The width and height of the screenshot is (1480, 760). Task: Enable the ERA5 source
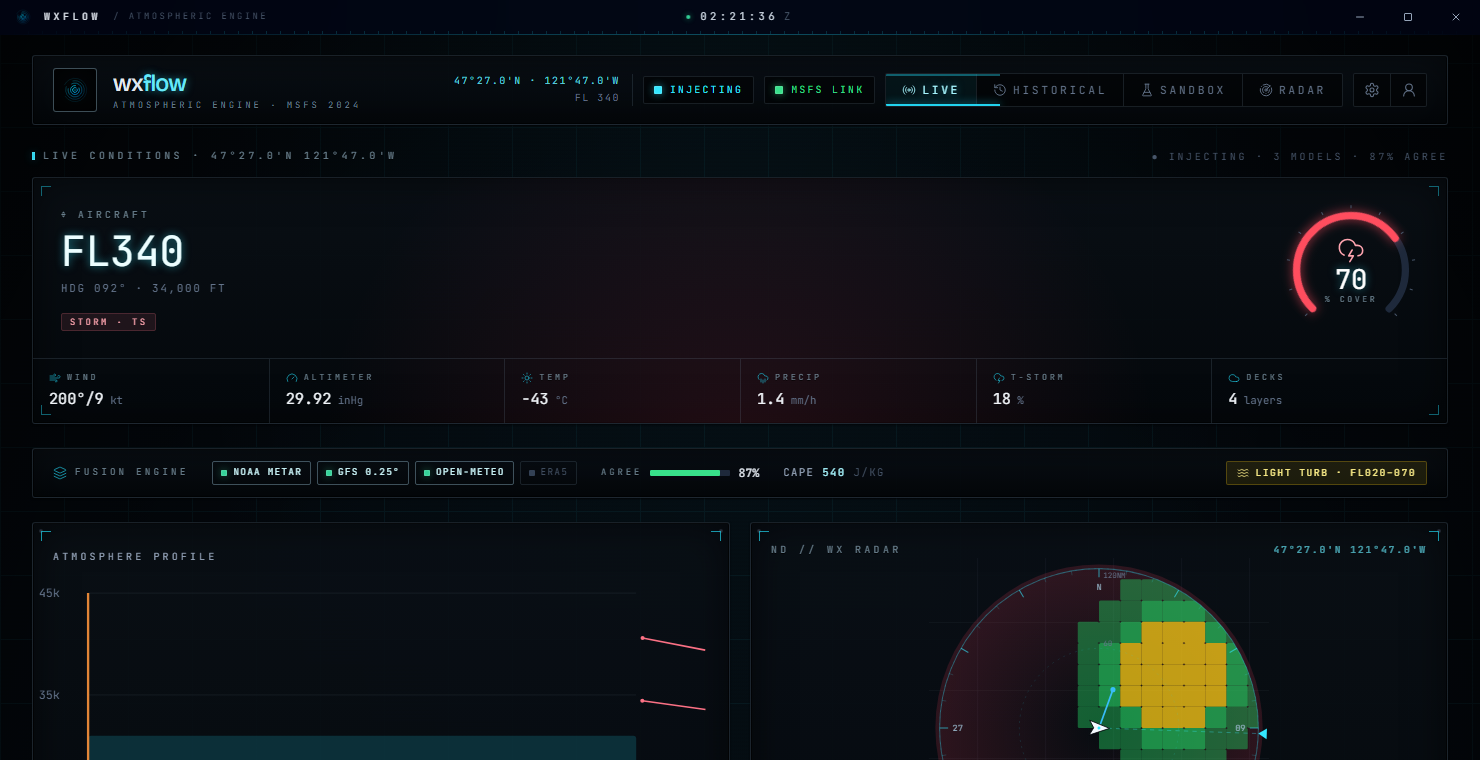click(548, 472)
